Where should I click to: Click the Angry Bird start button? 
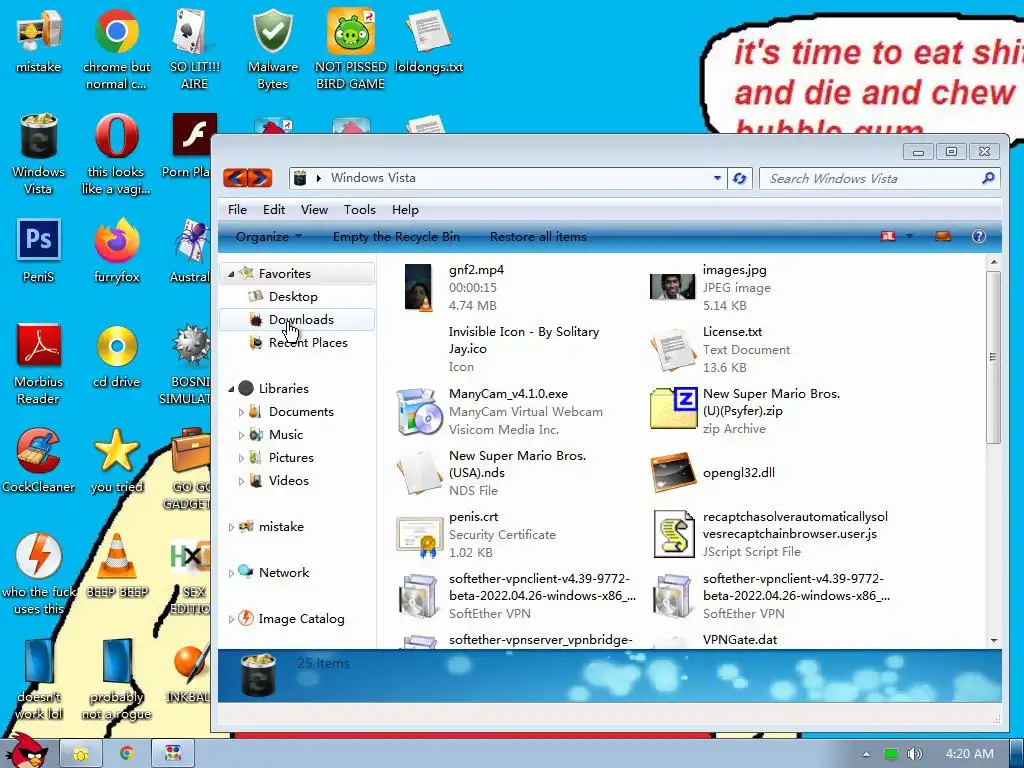(26, 751)
